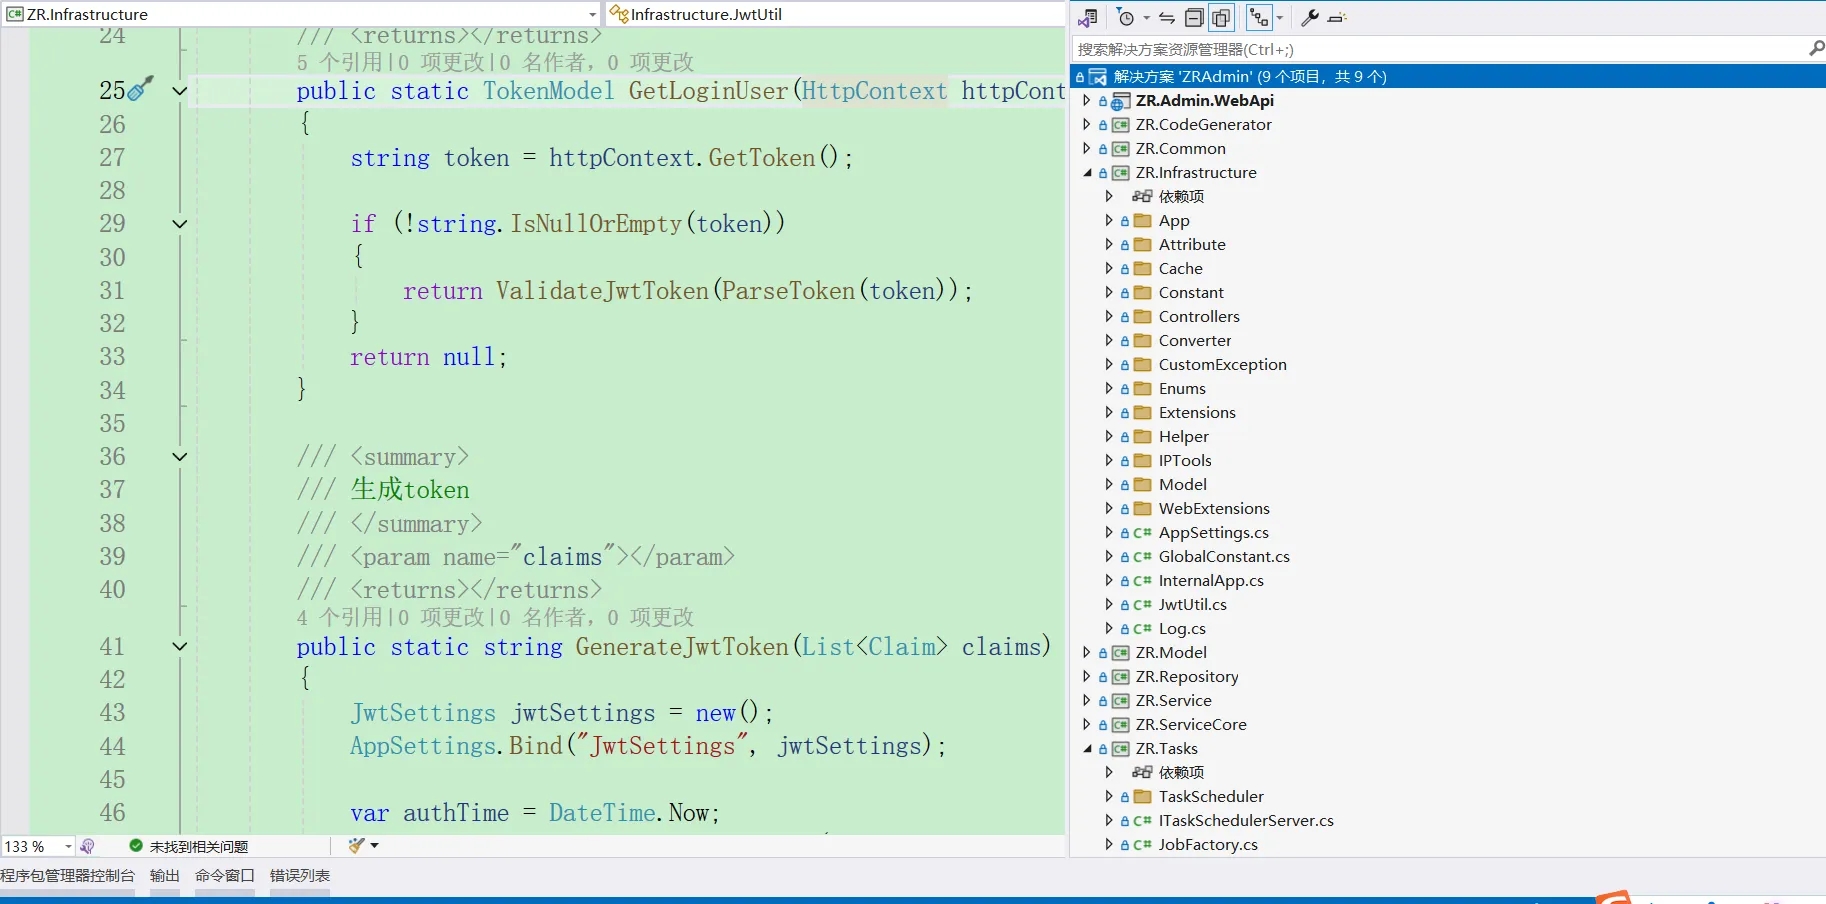Open the 错误列表 tab
The image size is (1826, 904).
(x=300, y=875)
